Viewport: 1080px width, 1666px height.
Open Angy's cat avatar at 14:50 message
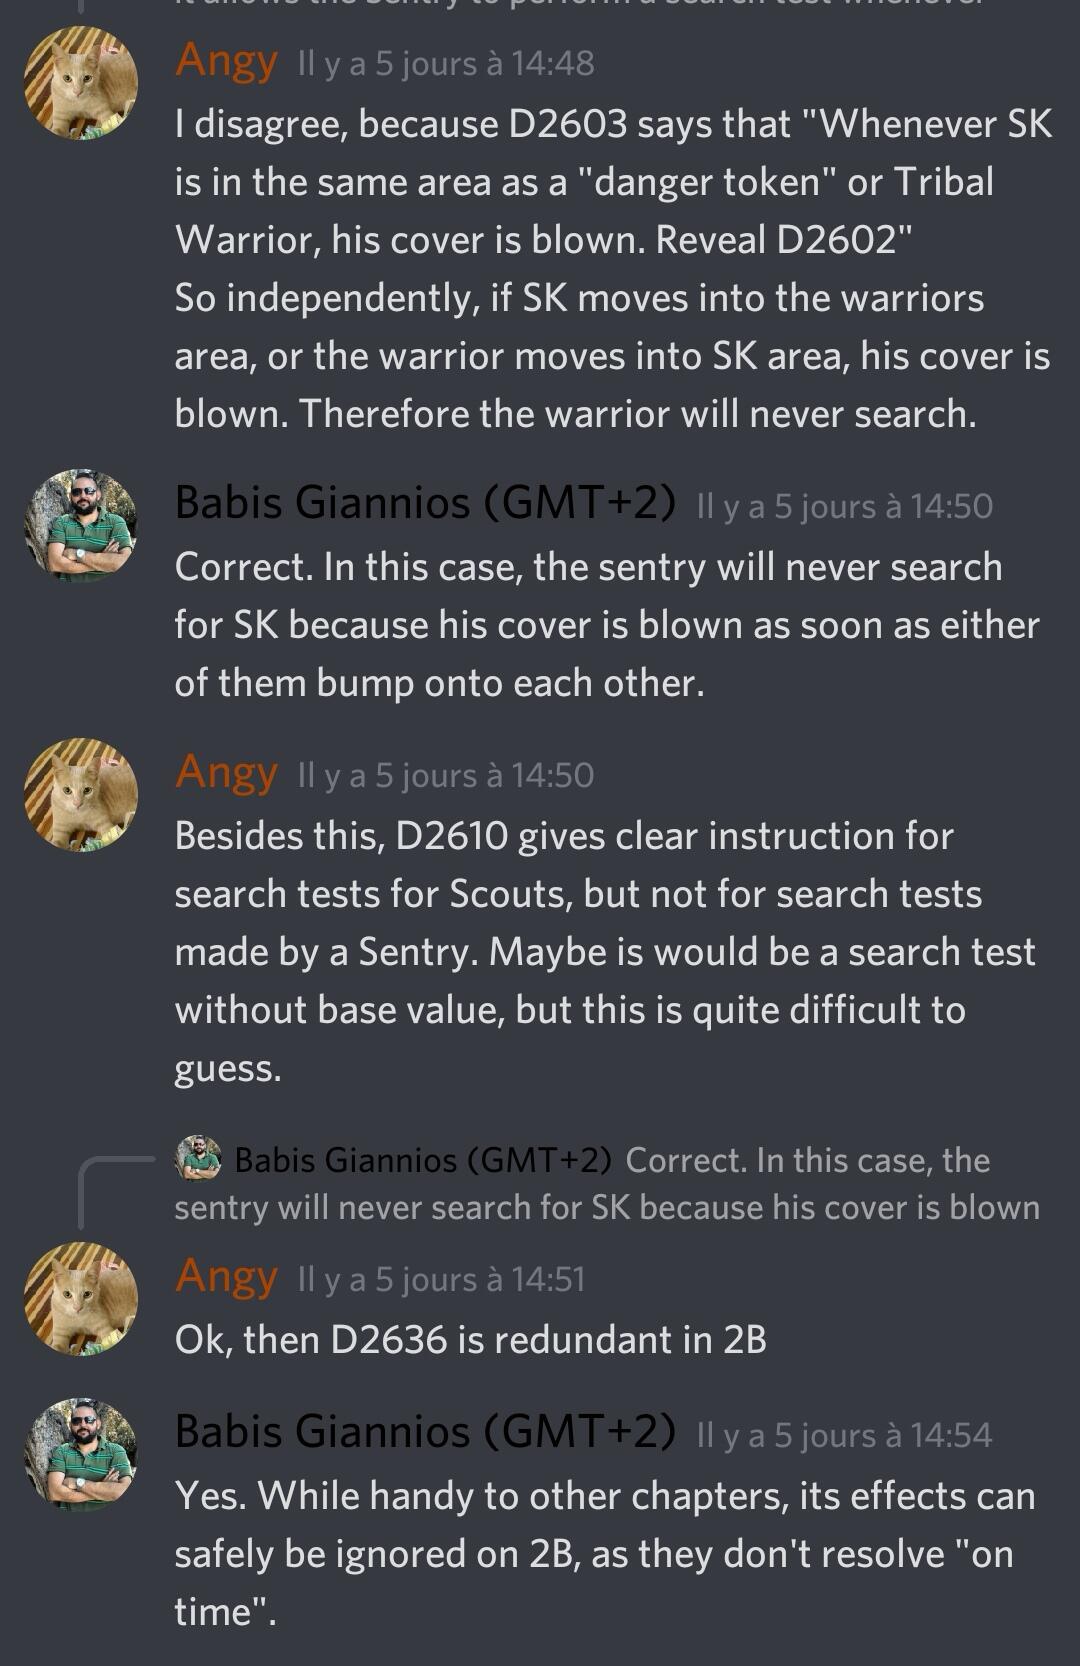click(81, 795)
